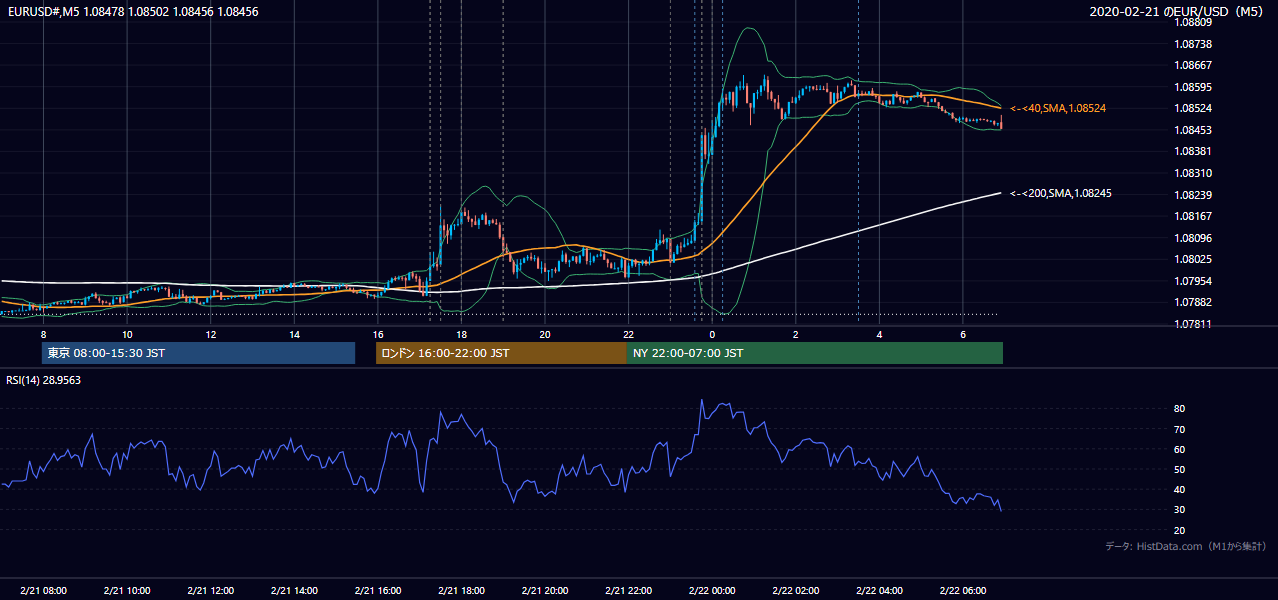The height and width of the screenshot is (600, 1278).
Task: Click price axis label 1.08096
Action: [x=1194, y=238]
